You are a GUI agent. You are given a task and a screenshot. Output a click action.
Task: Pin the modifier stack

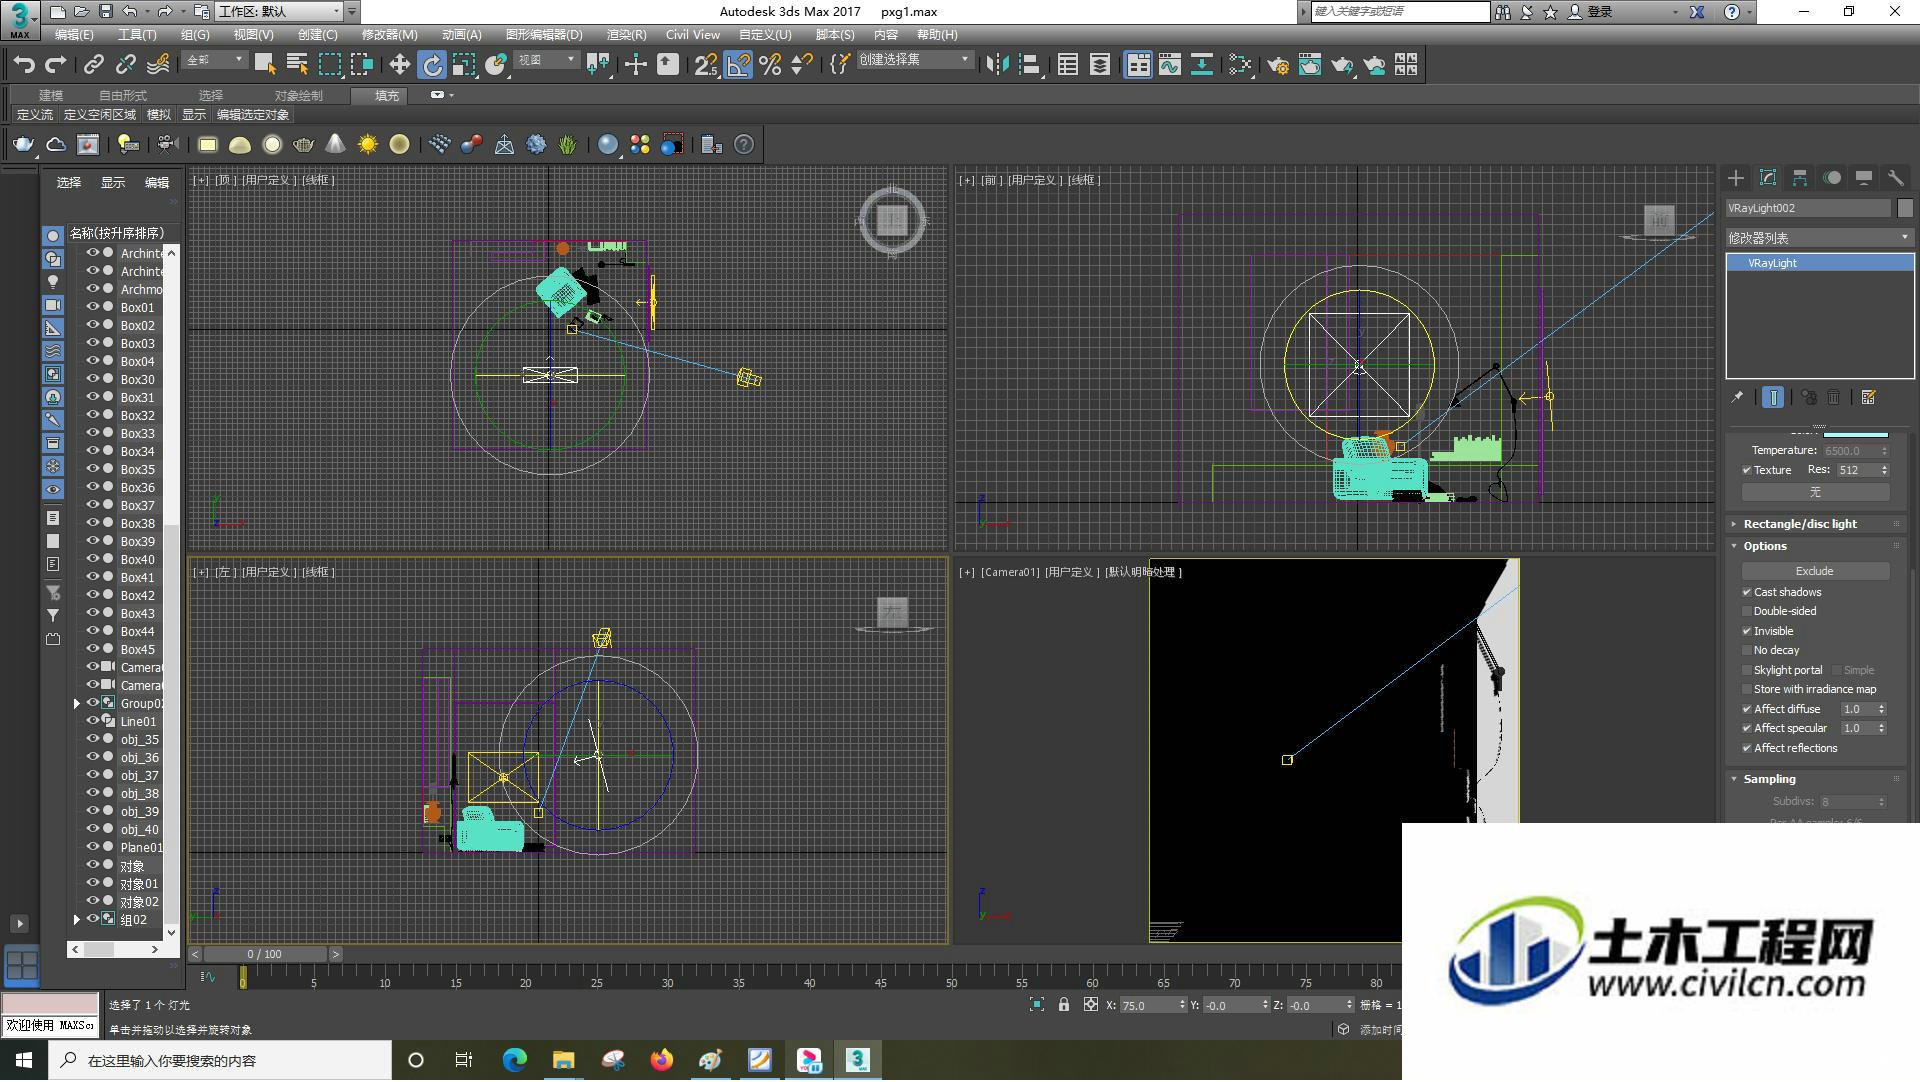point(1737,398)
